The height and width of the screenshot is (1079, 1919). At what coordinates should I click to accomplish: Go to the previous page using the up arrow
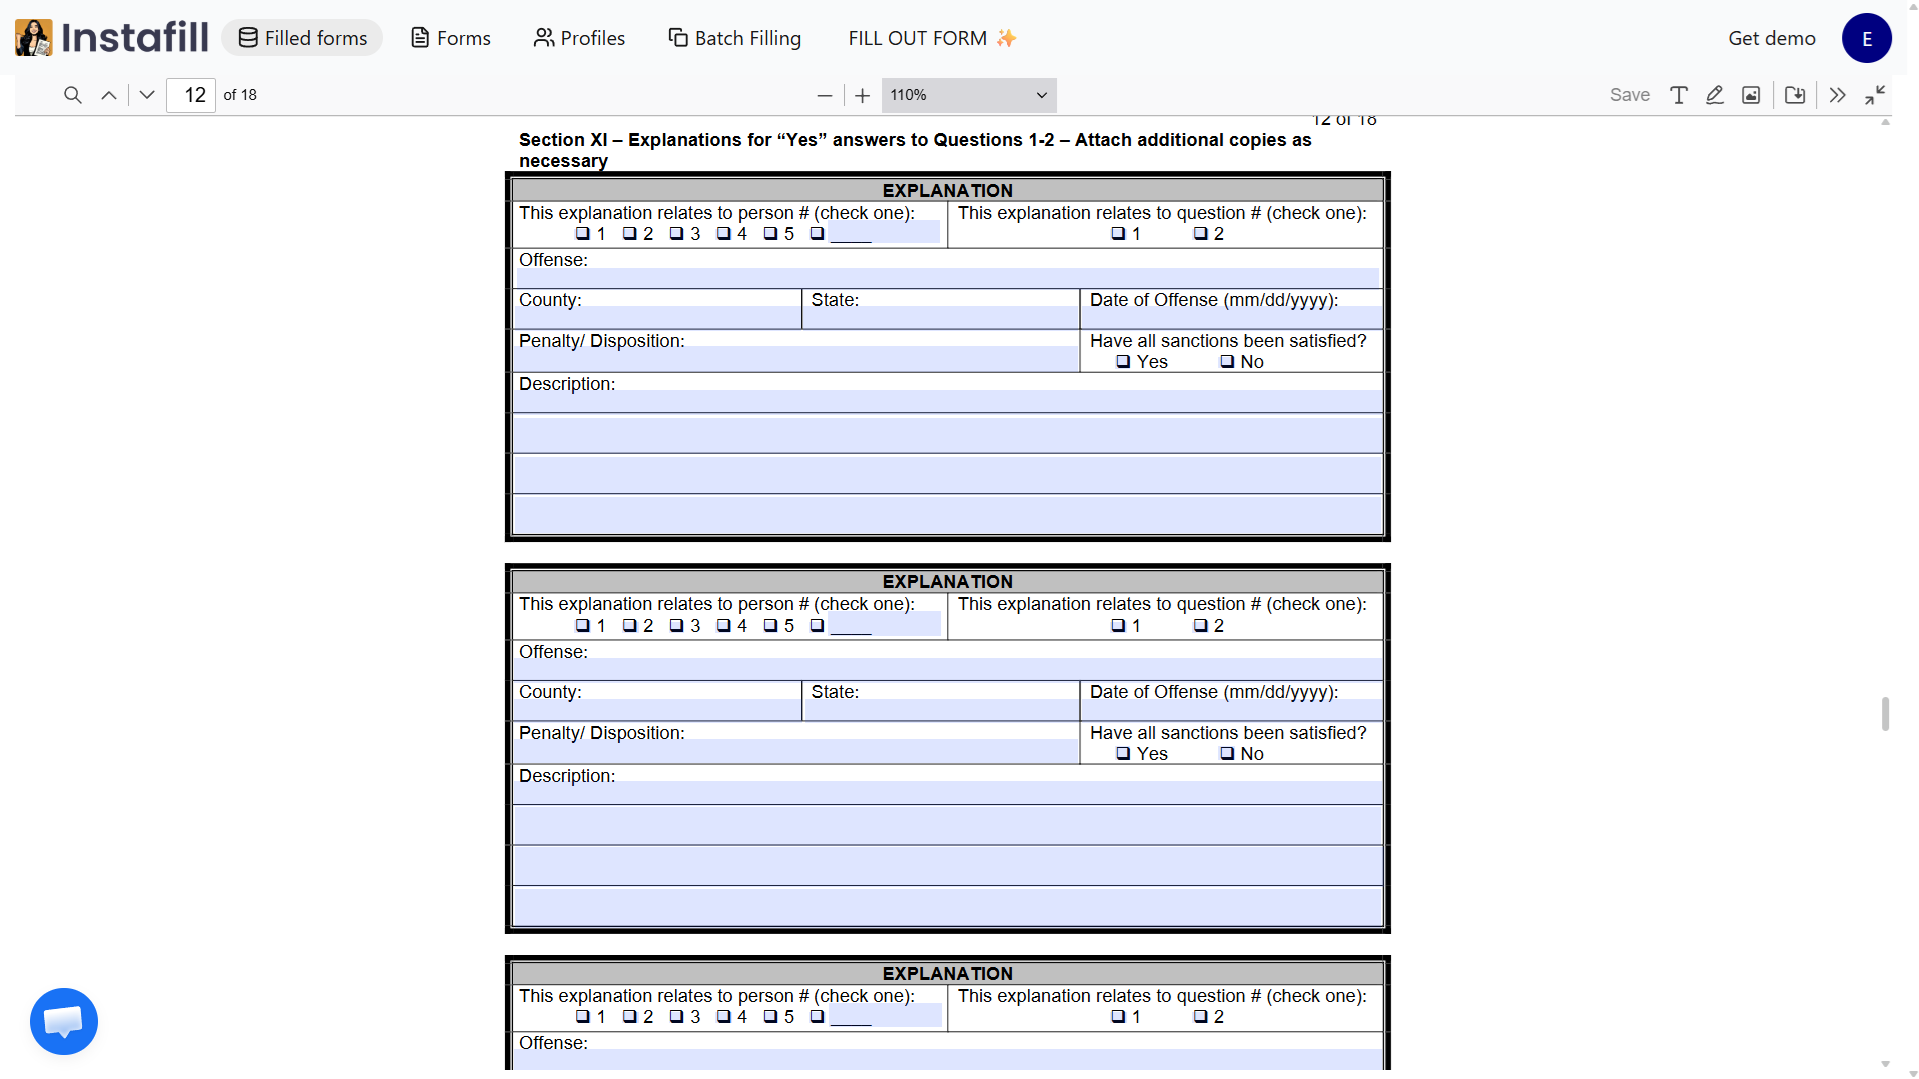(108, 95)
